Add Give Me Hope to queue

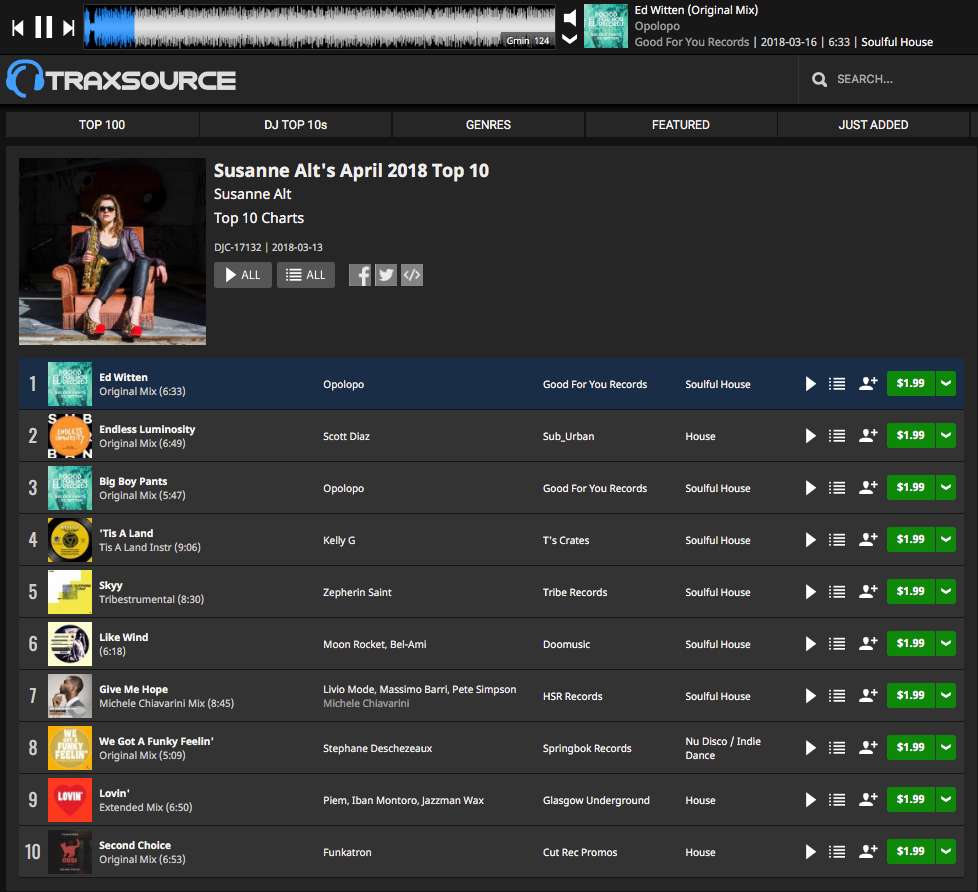tap(837, 696)
